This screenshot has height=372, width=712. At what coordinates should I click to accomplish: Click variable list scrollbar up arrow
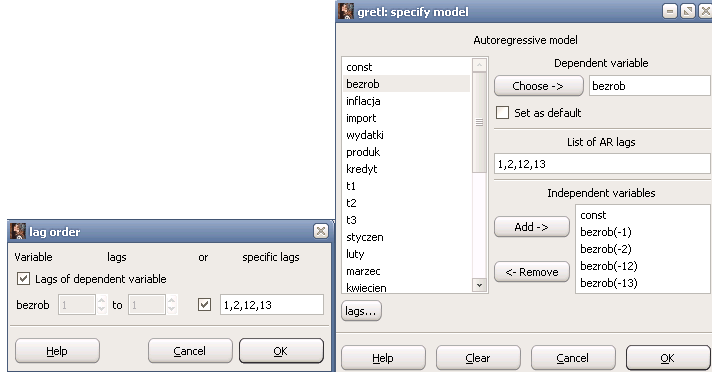click(x=479, y=65)
